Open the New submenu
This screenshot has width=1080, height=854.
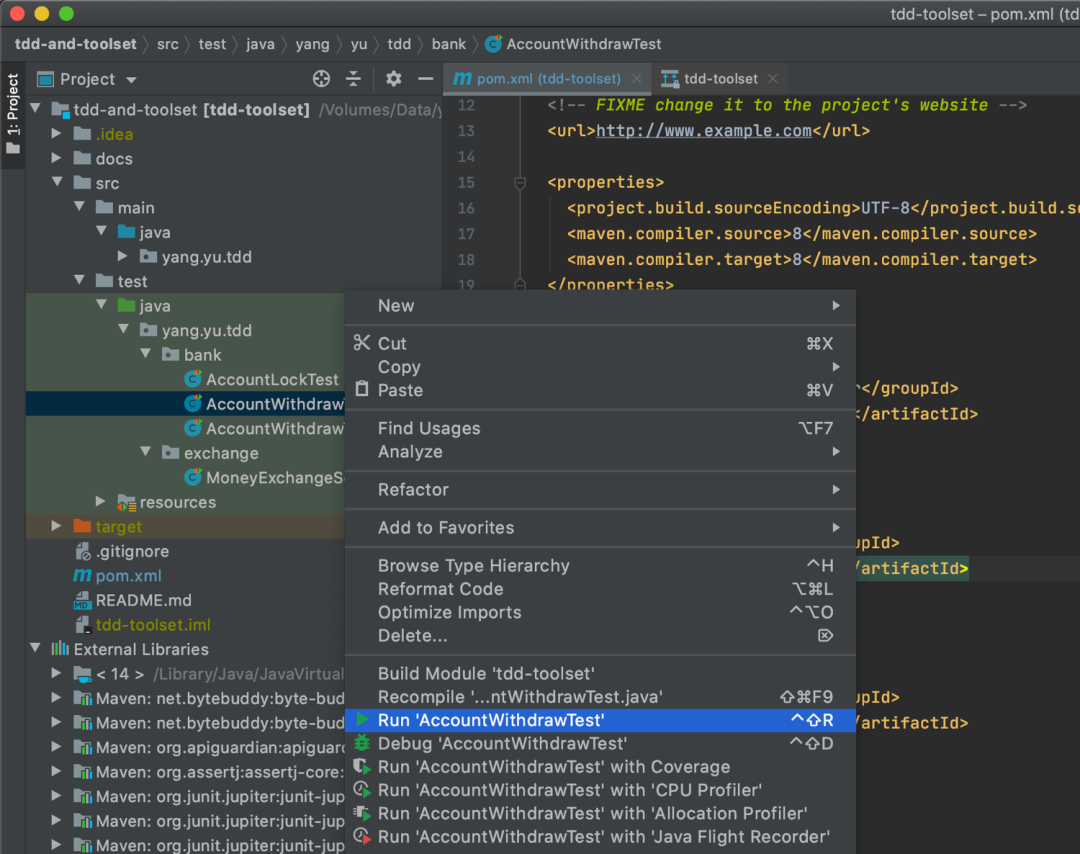600,306
